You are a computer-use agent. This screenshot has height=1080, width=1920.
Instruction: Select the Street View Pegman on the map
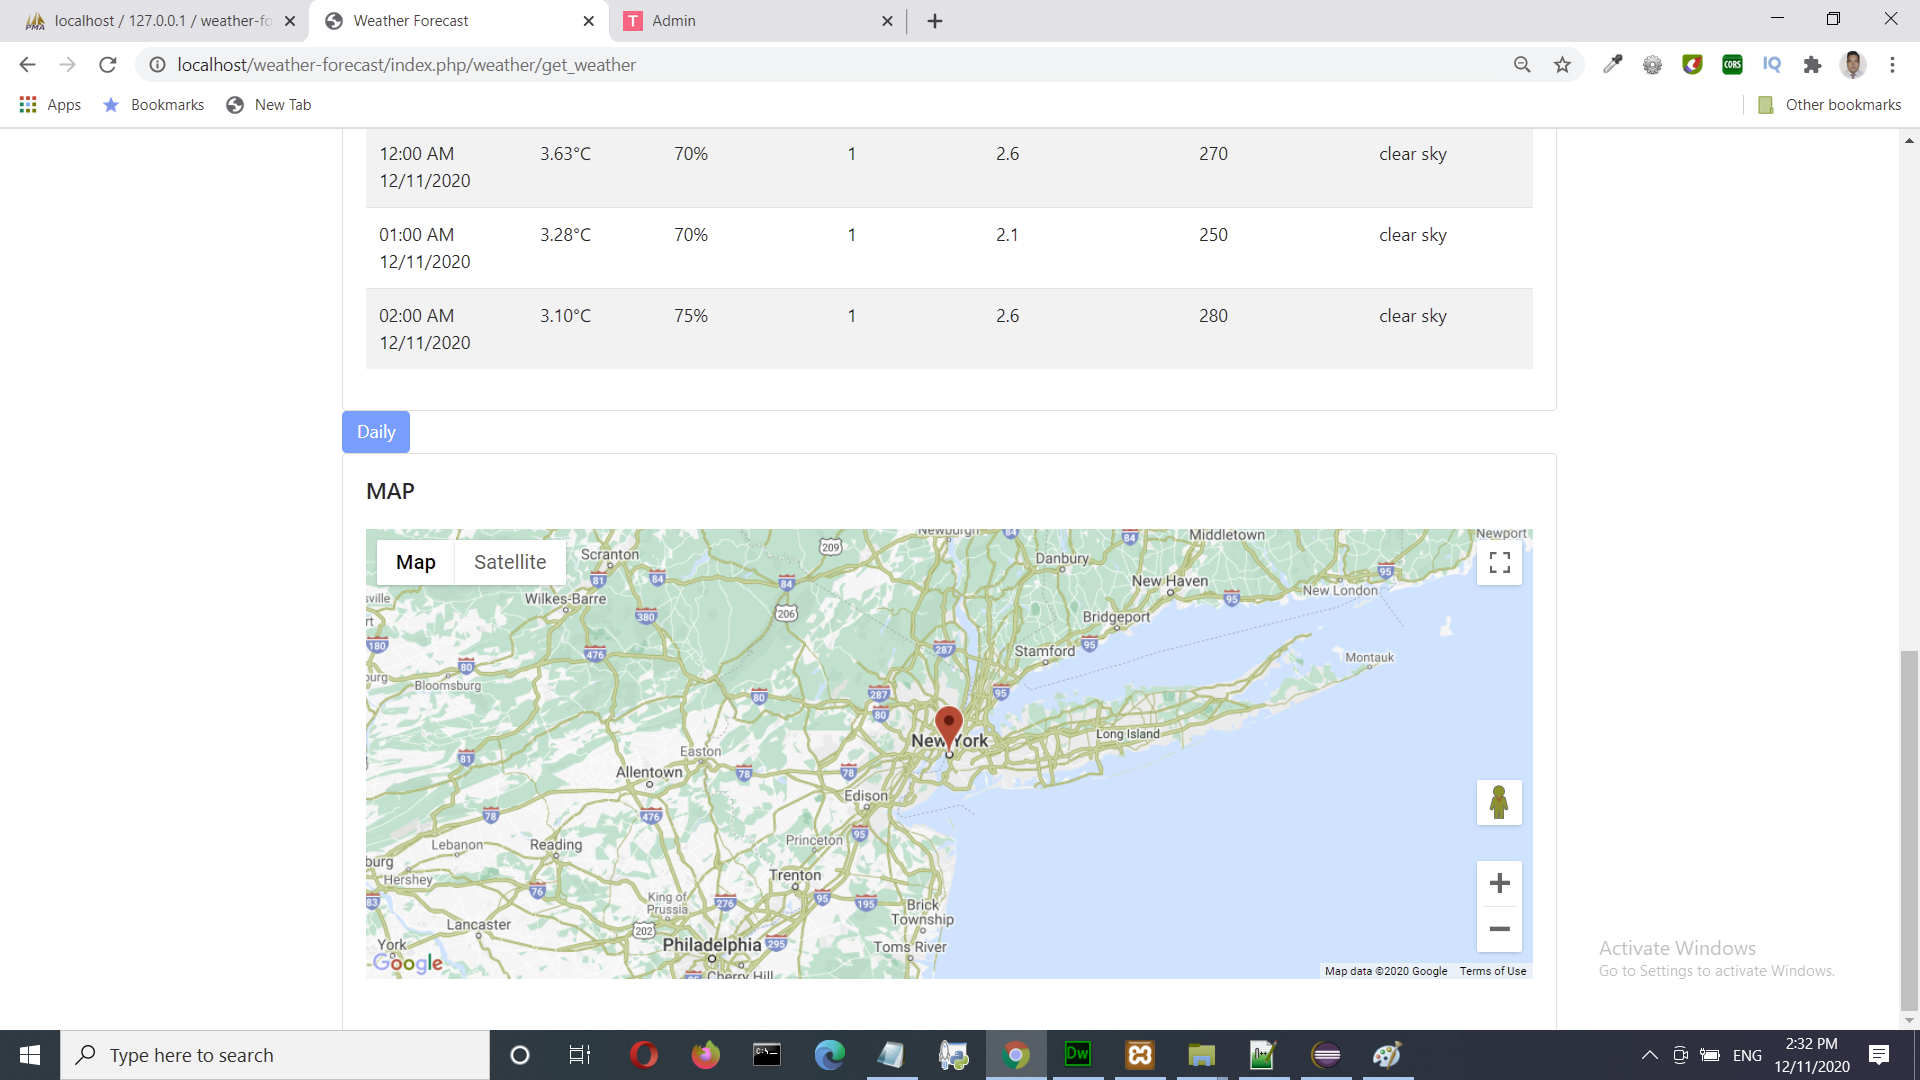click(x=1499, y=802)
